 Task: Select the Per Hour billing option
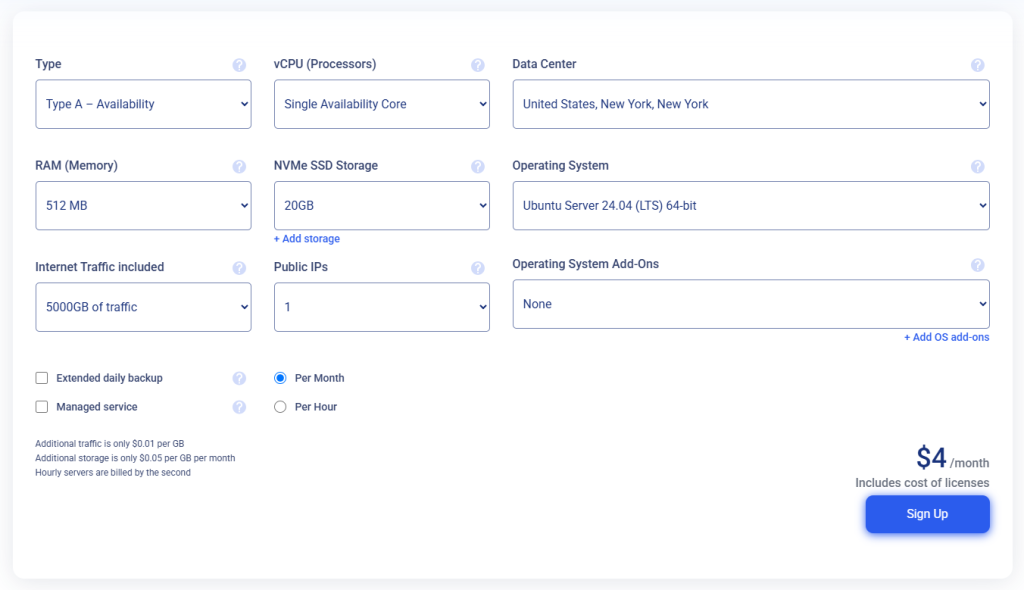click(280, 407)
